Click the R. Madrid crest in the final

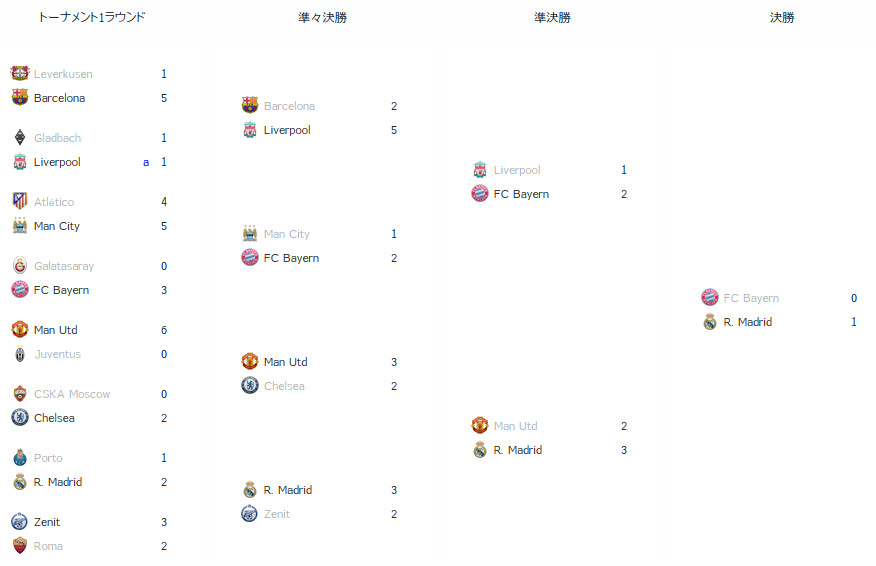click(710, 322)
